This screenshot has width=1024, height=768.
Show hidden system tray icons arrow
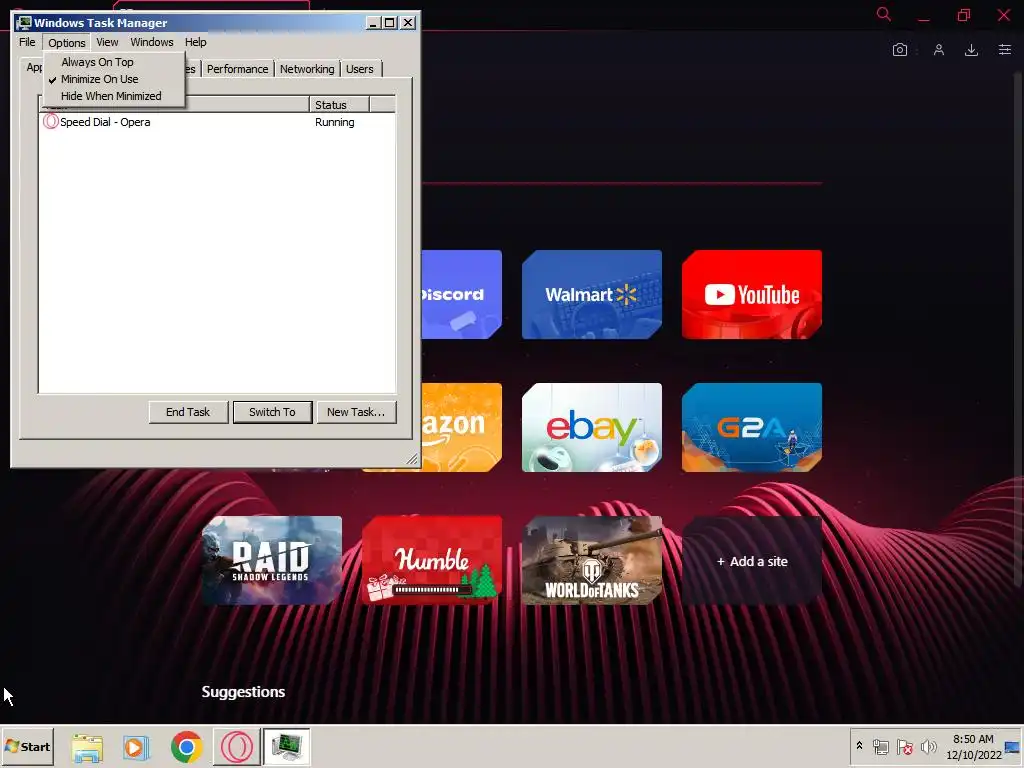[859, 746]
